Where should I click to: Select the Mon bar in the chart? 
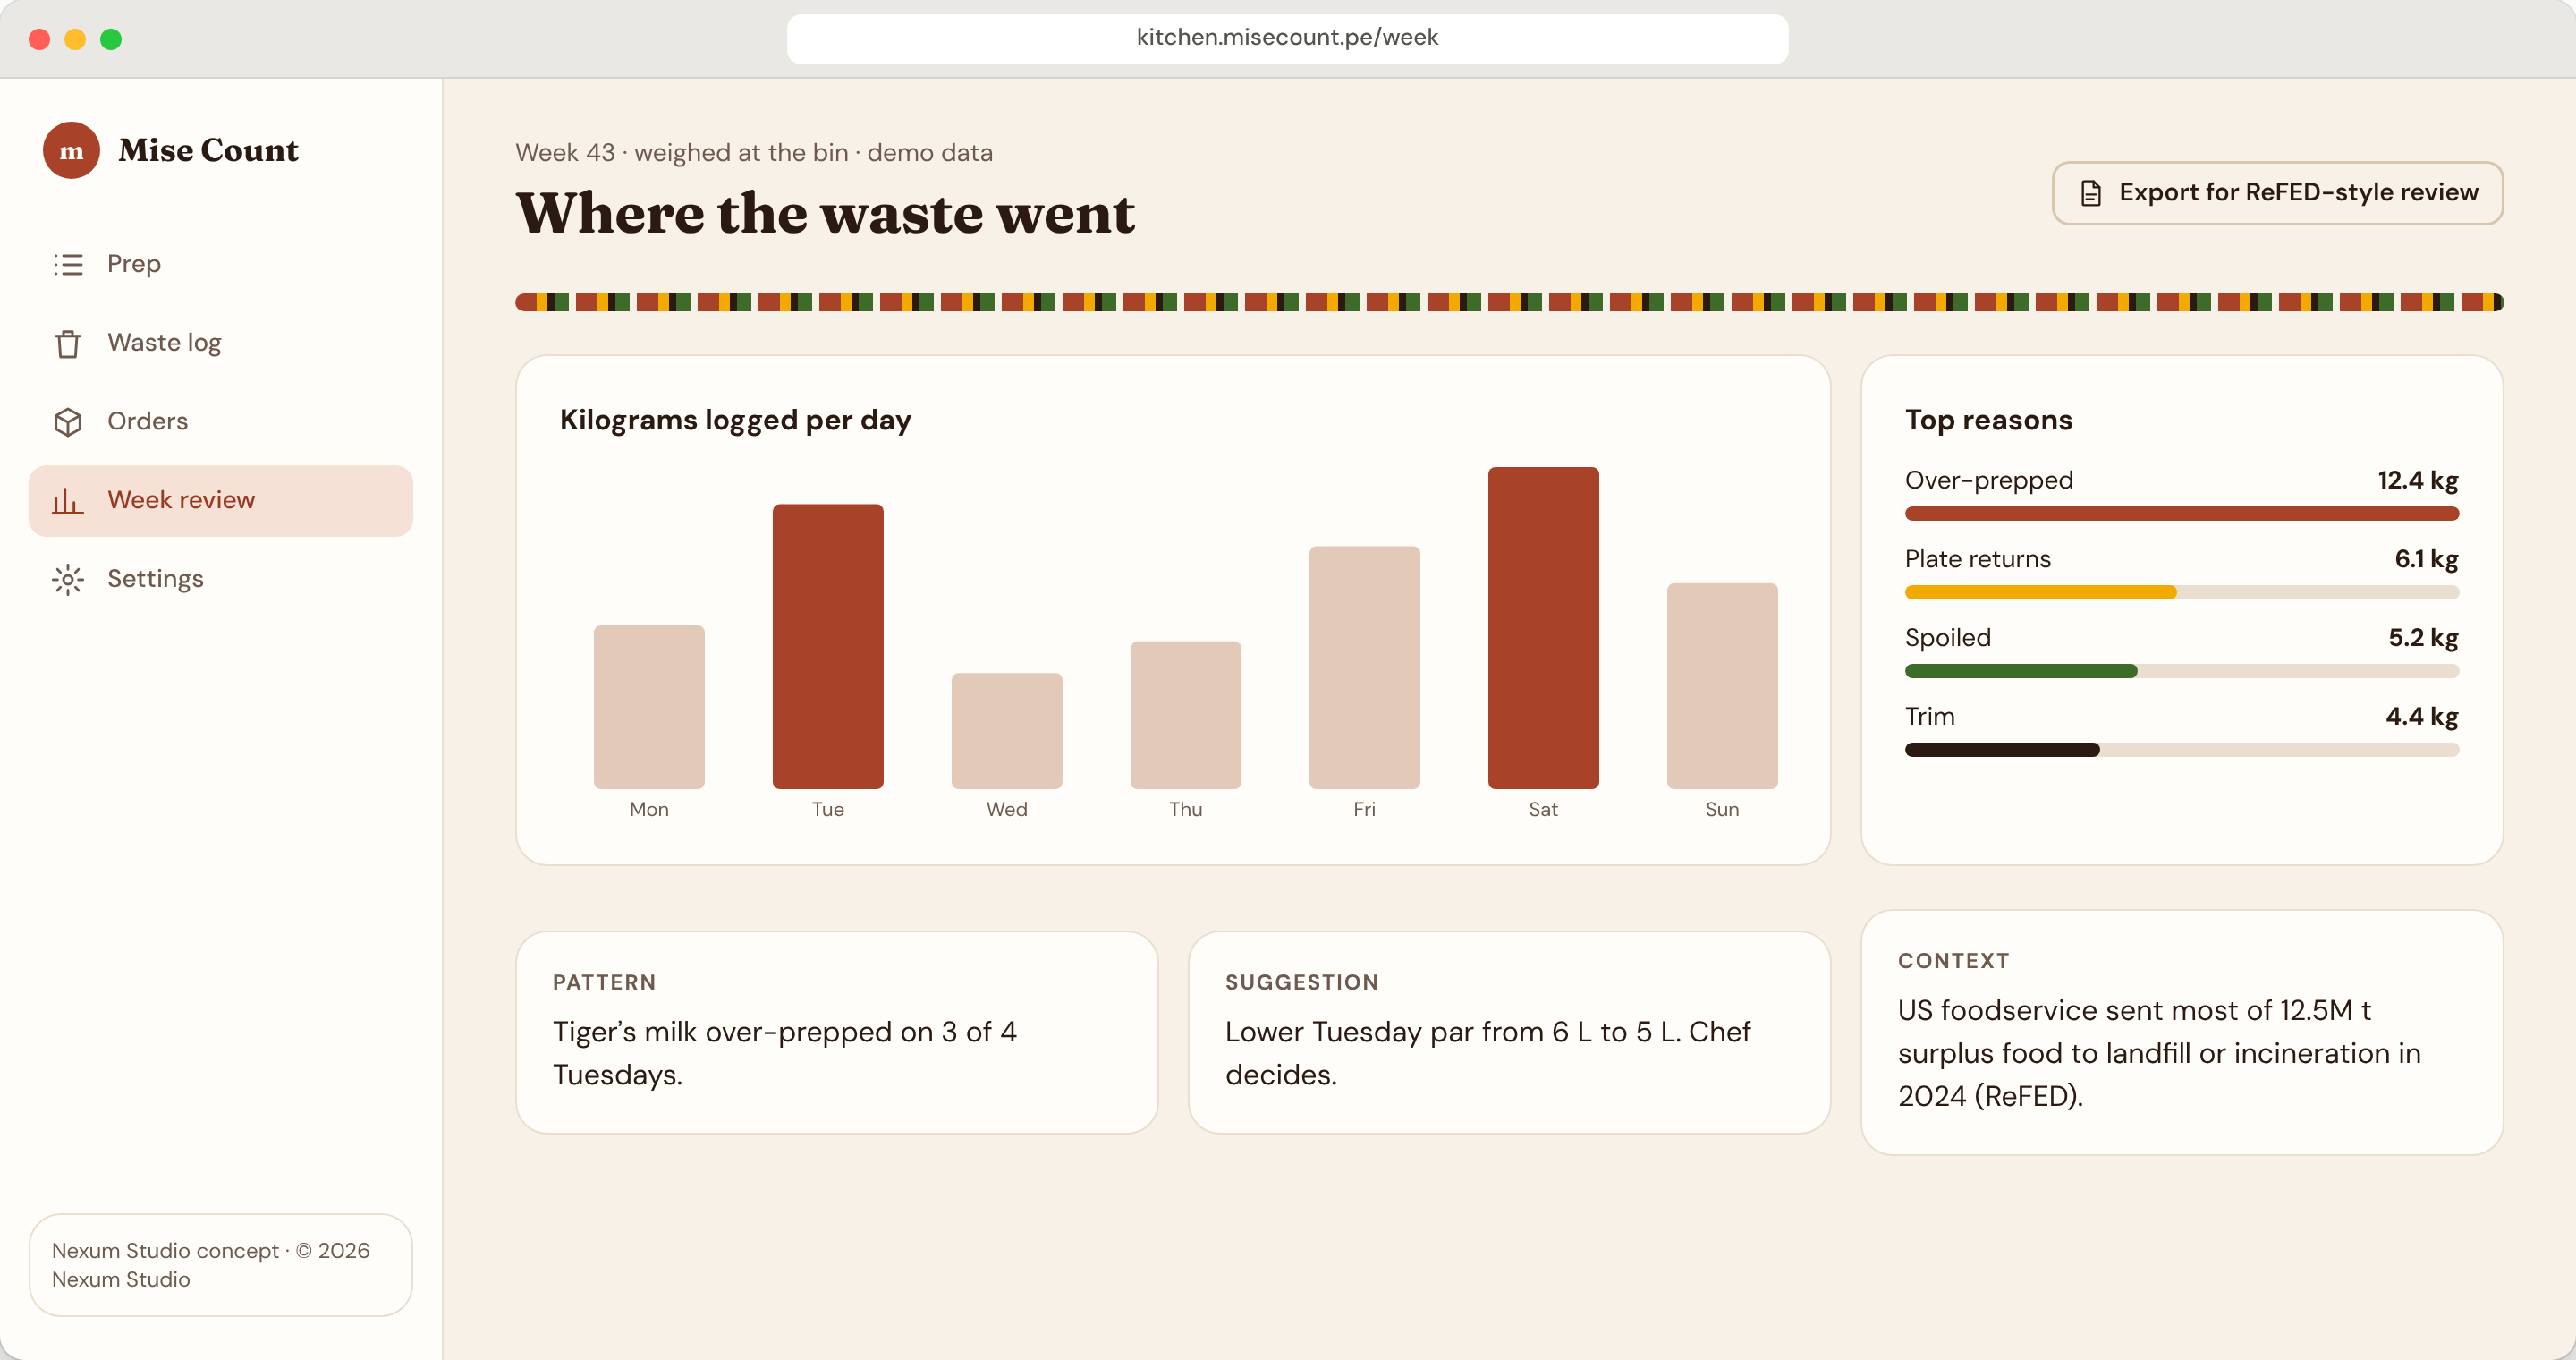pos(649,707)
